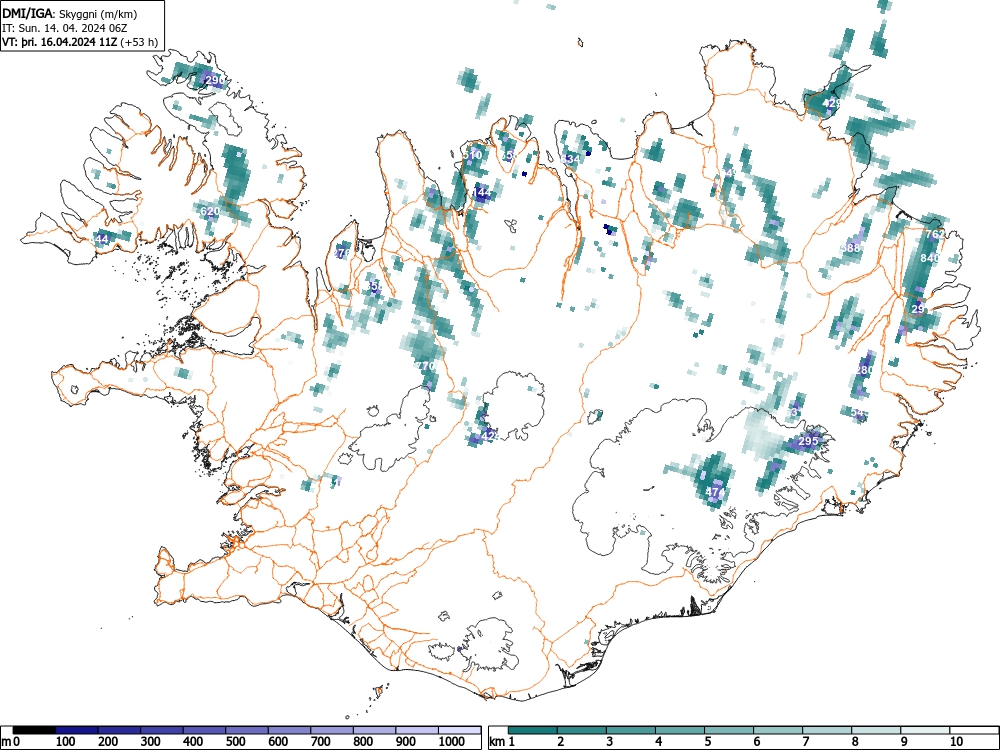Screen dimensions: 1000x750
Task: Click the 840 visibility value on the east coast
Action: [930, 258]
